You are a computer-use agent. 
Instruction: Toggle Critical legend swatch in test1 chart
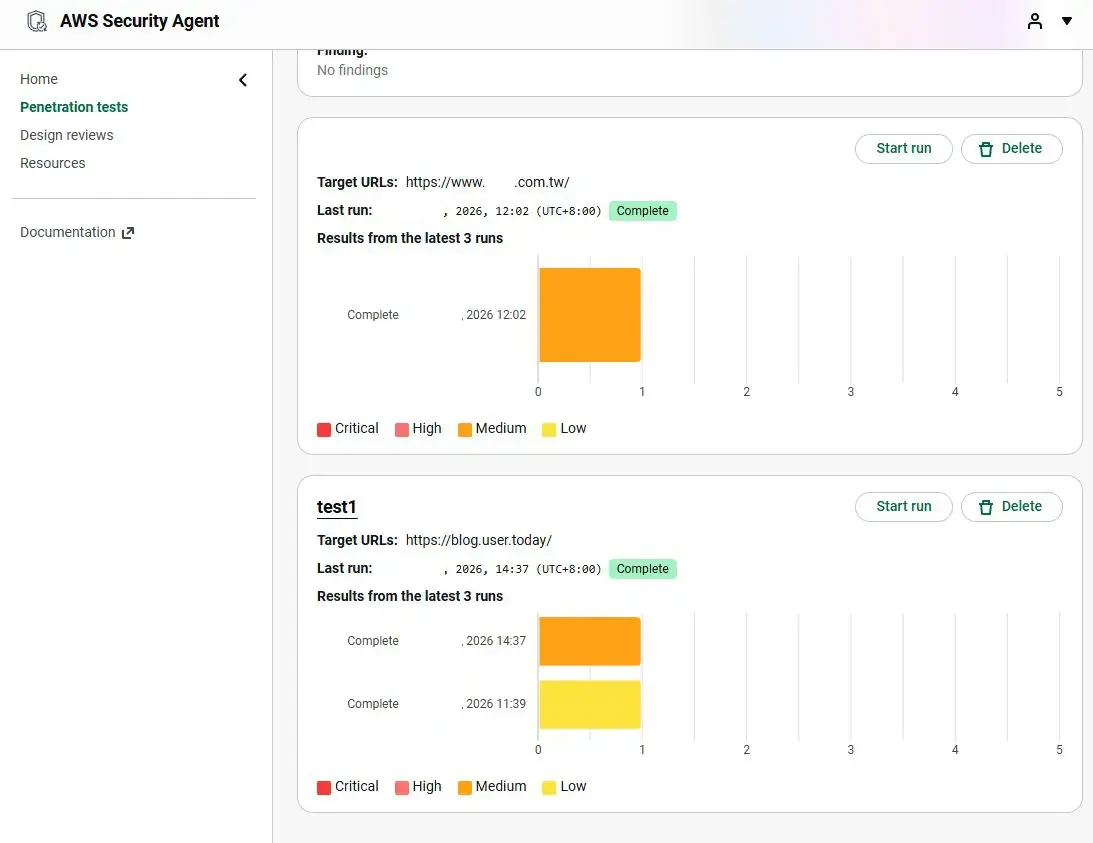pos(324,787)
